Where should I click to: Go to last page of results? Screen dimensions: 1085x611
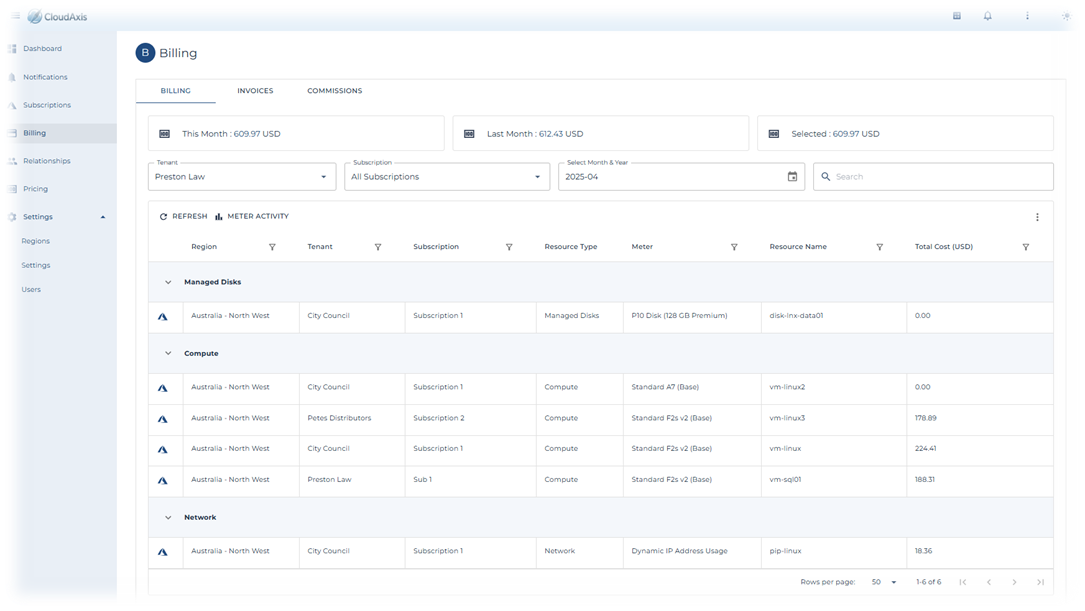click(1040, 583)
